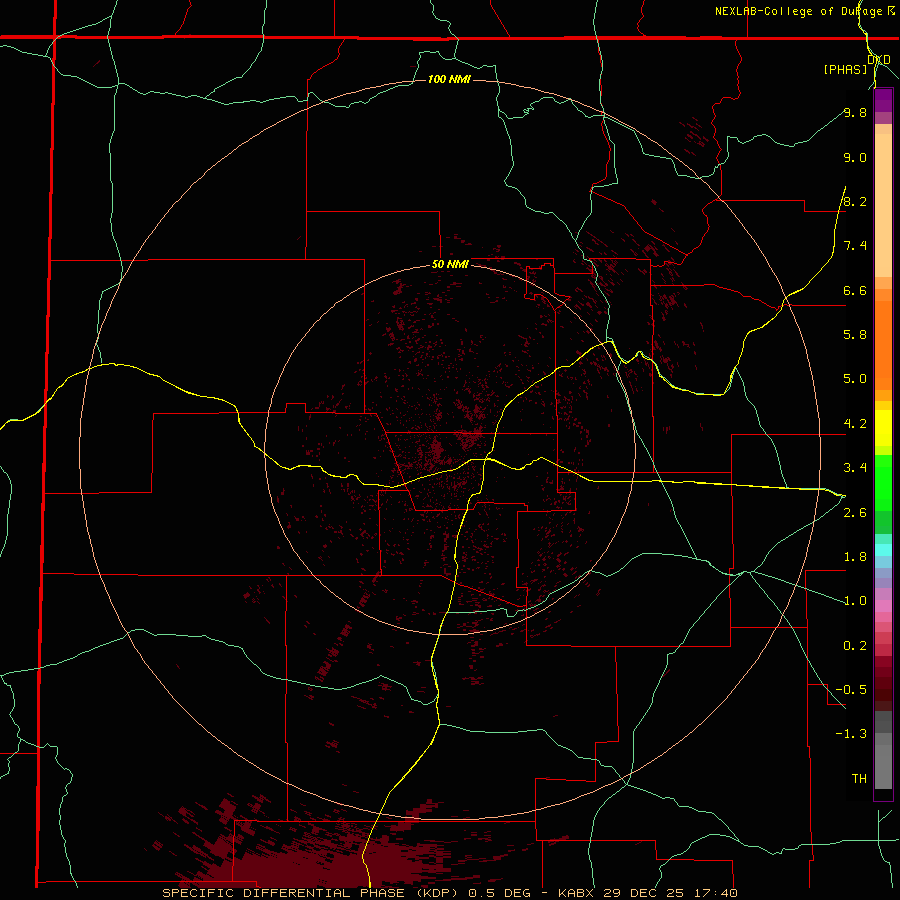The width and height of the screenshot is (900, 900).
Task: Click the TH legend label
Action: click(859, 779)
